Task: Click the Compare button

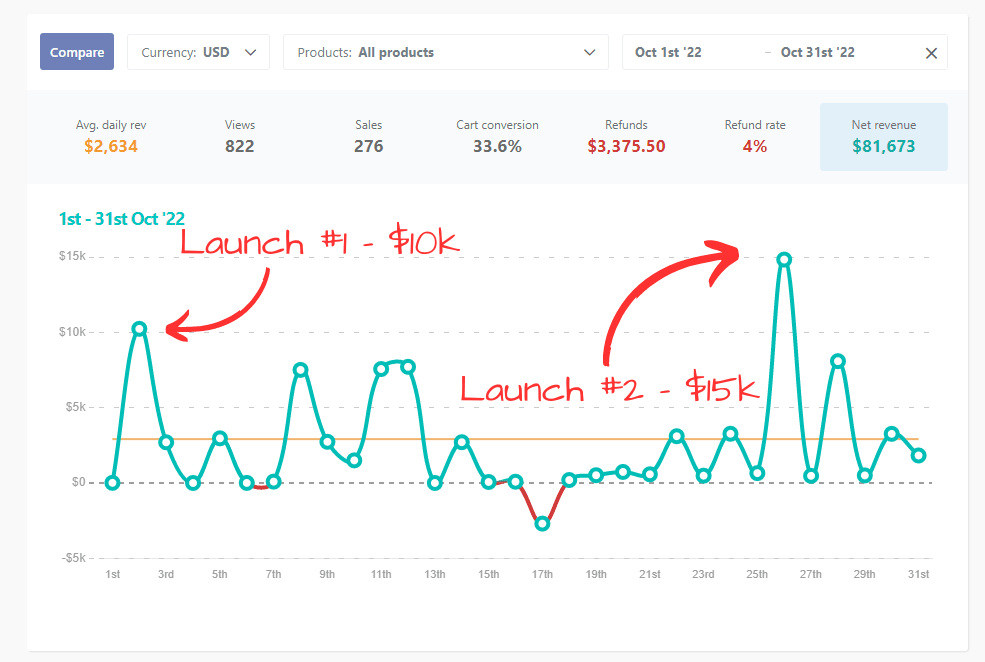Action: tap(77, 52)
